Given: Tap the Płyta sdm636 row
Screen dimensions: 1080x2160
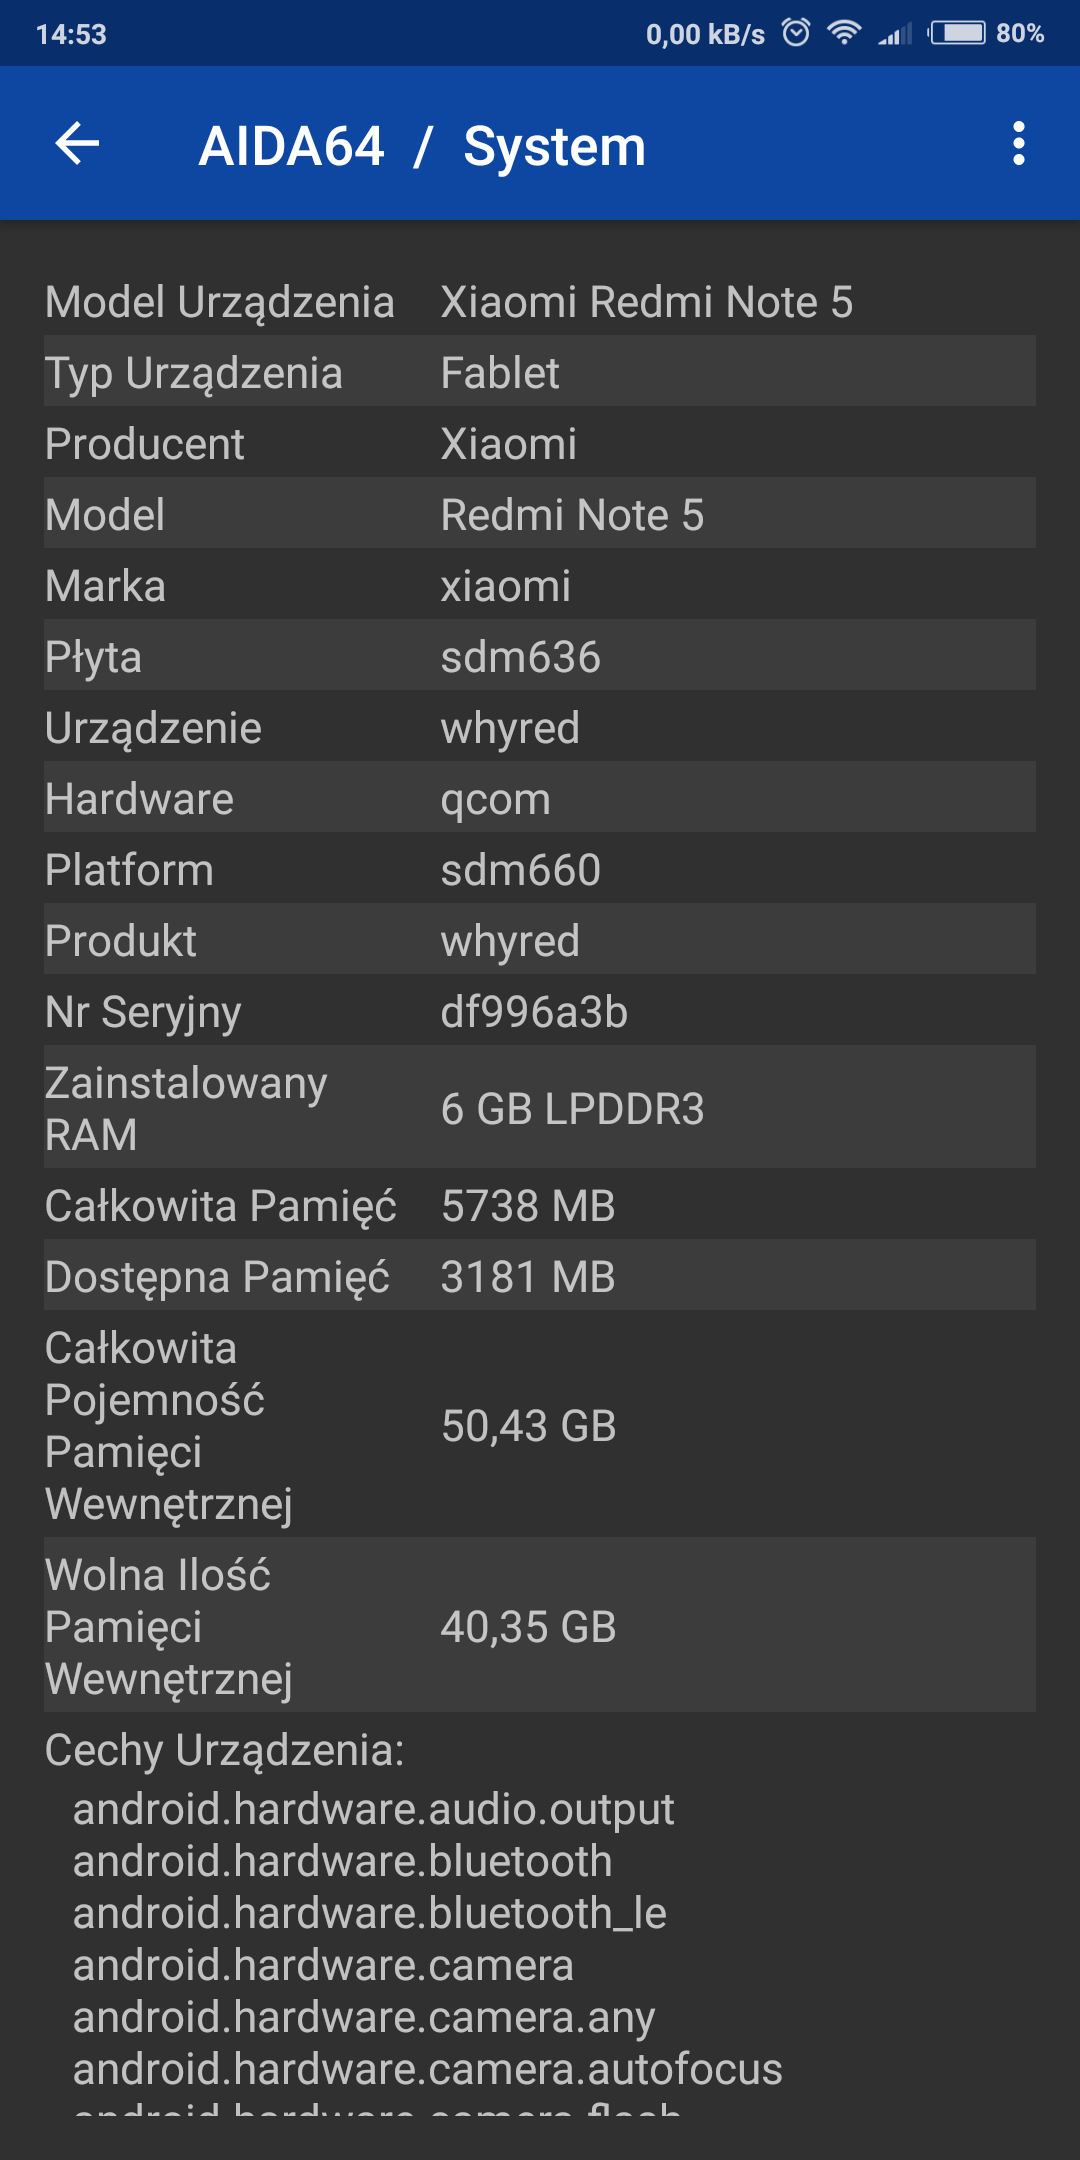Looking at the screenshot, I should (x=540, y=657).
